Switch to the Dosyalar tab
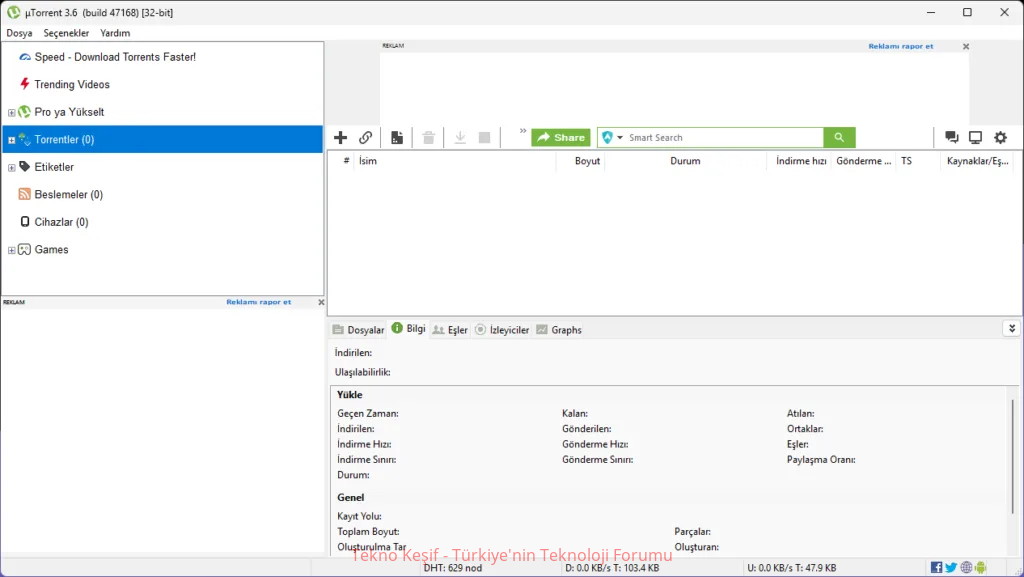 pyautogui.click(x=359, y=330)
